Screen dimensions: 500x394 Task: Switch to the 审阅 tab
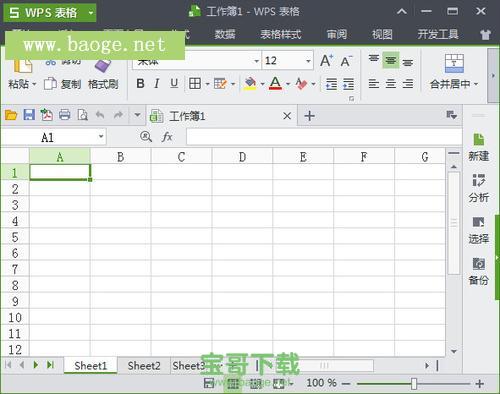[x=337, y=34]
